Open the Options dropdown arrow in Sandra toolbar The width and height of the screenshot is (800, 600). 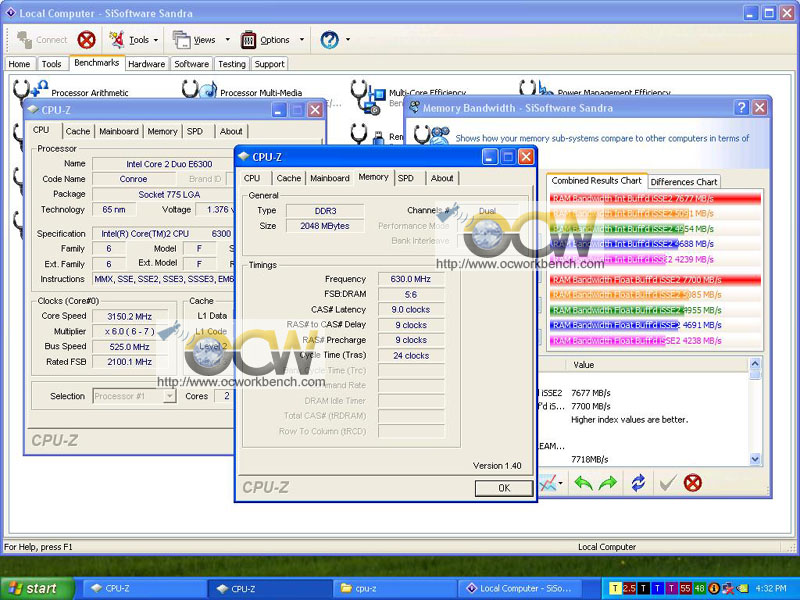(x=302, y=40)
